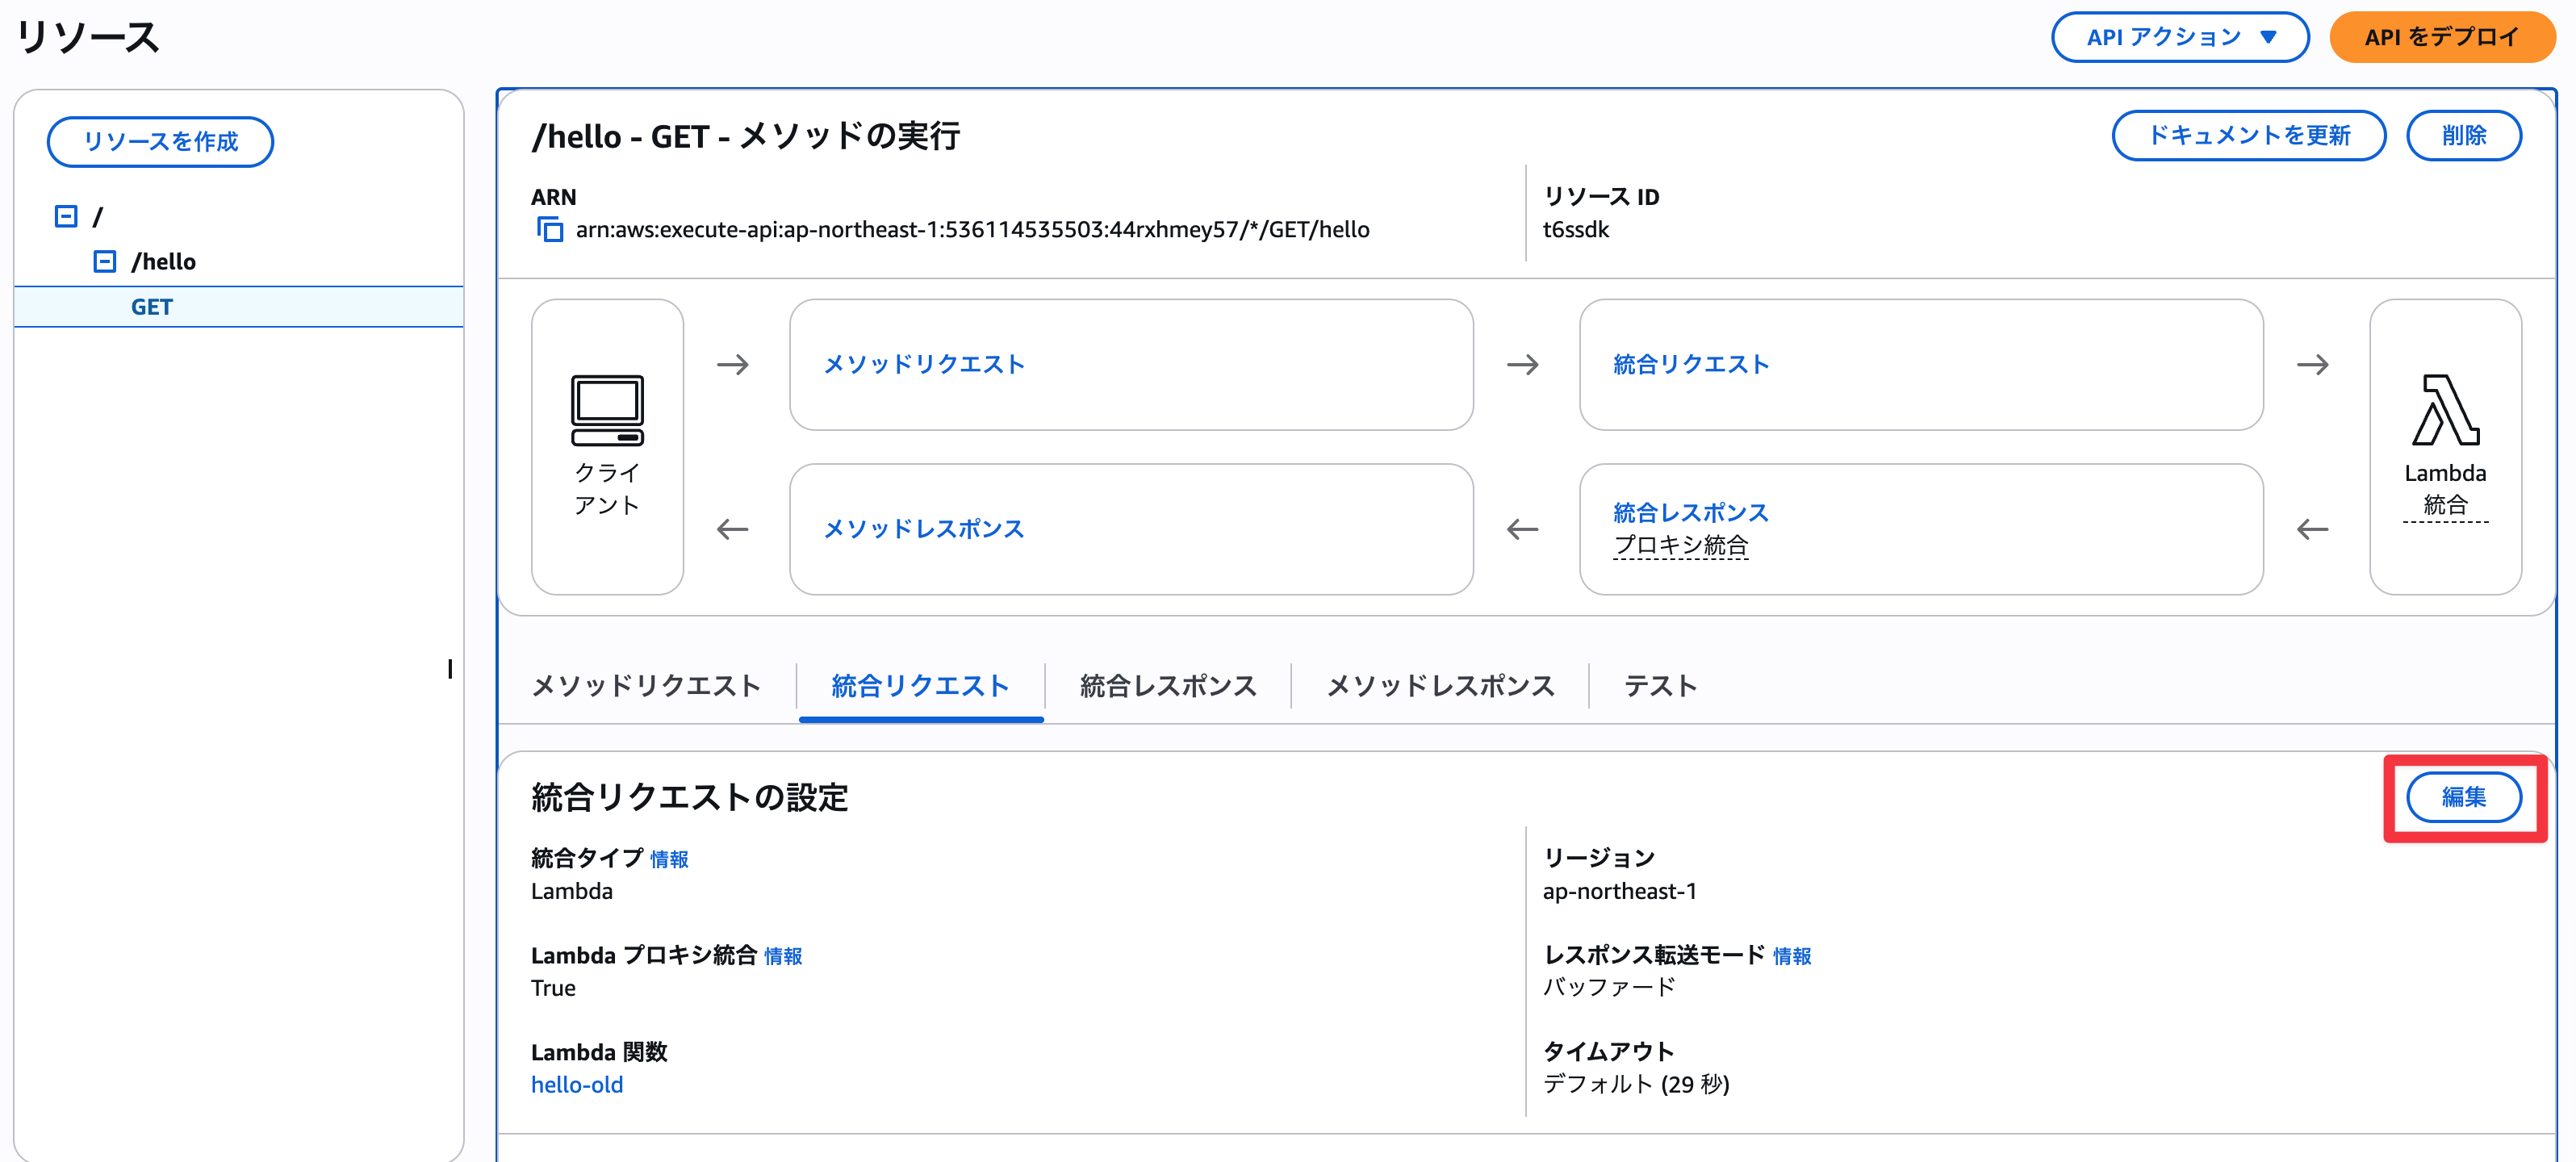Click the API をデプロイ button
Viewport: 2576px width, 1162px height.
coord(2441,37)
